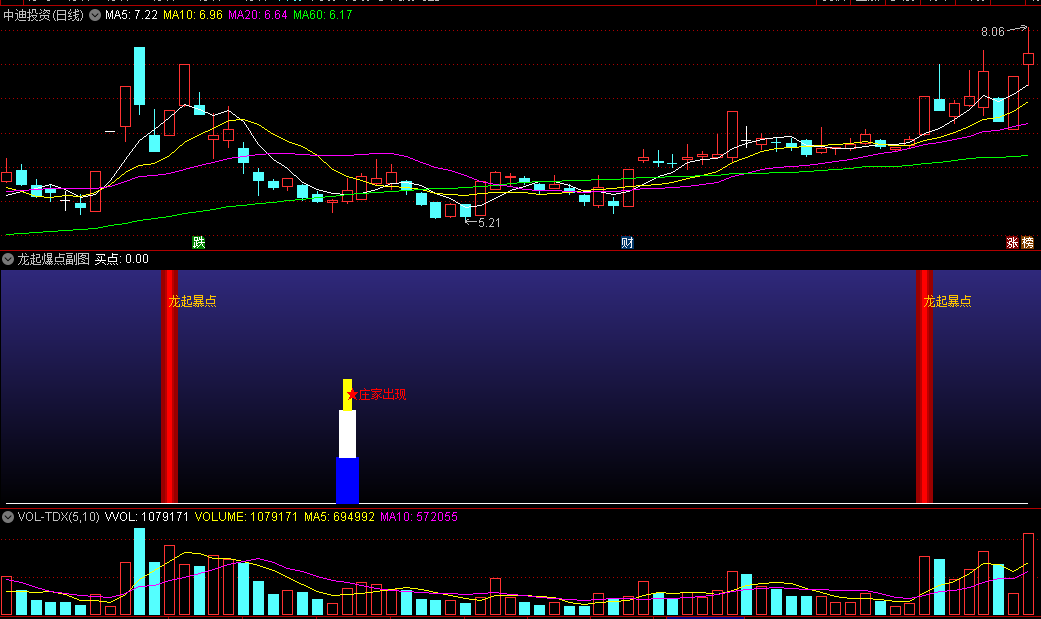
Task: Click the MA60: 6.17 label
Action: tap(323, 15)
